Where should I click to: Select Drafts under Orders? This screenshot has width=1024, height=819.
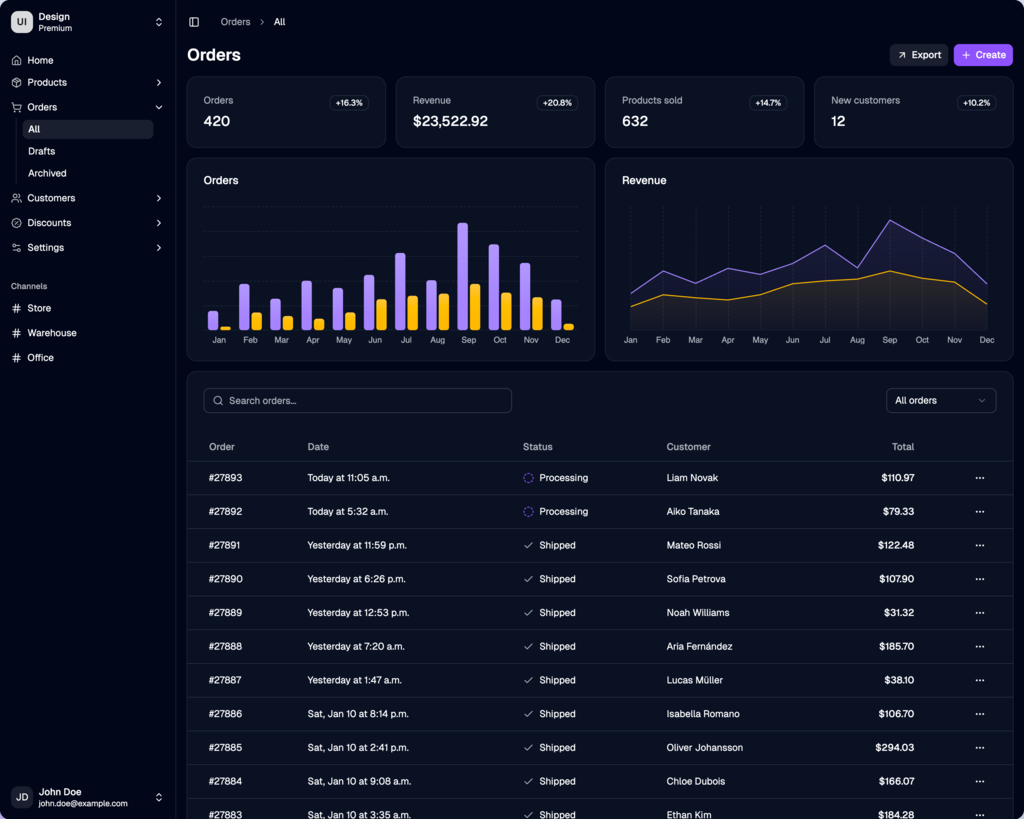coord(42,151)
